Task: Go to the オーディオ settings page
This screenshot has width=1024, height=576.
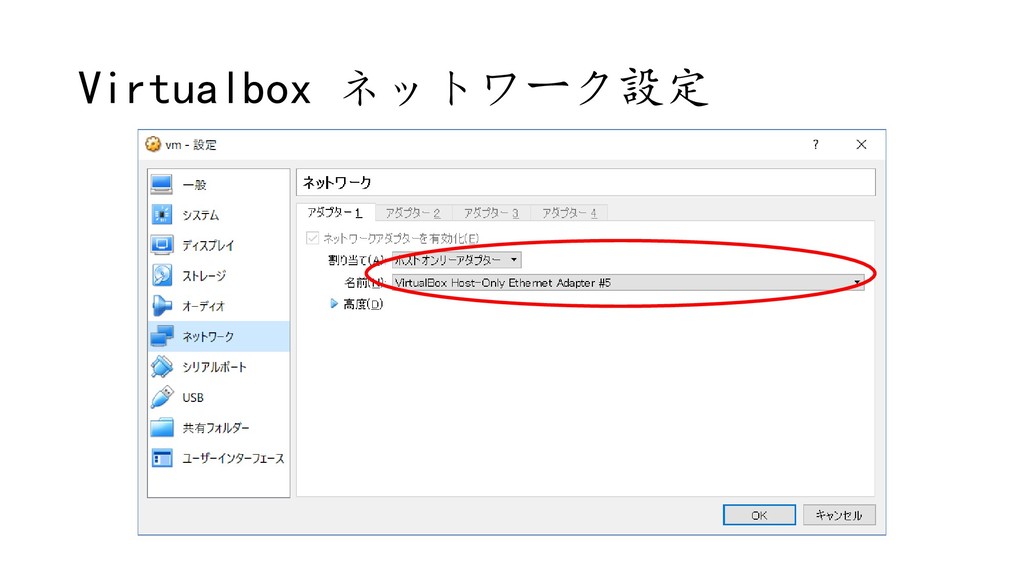Action: pos(218,306)
